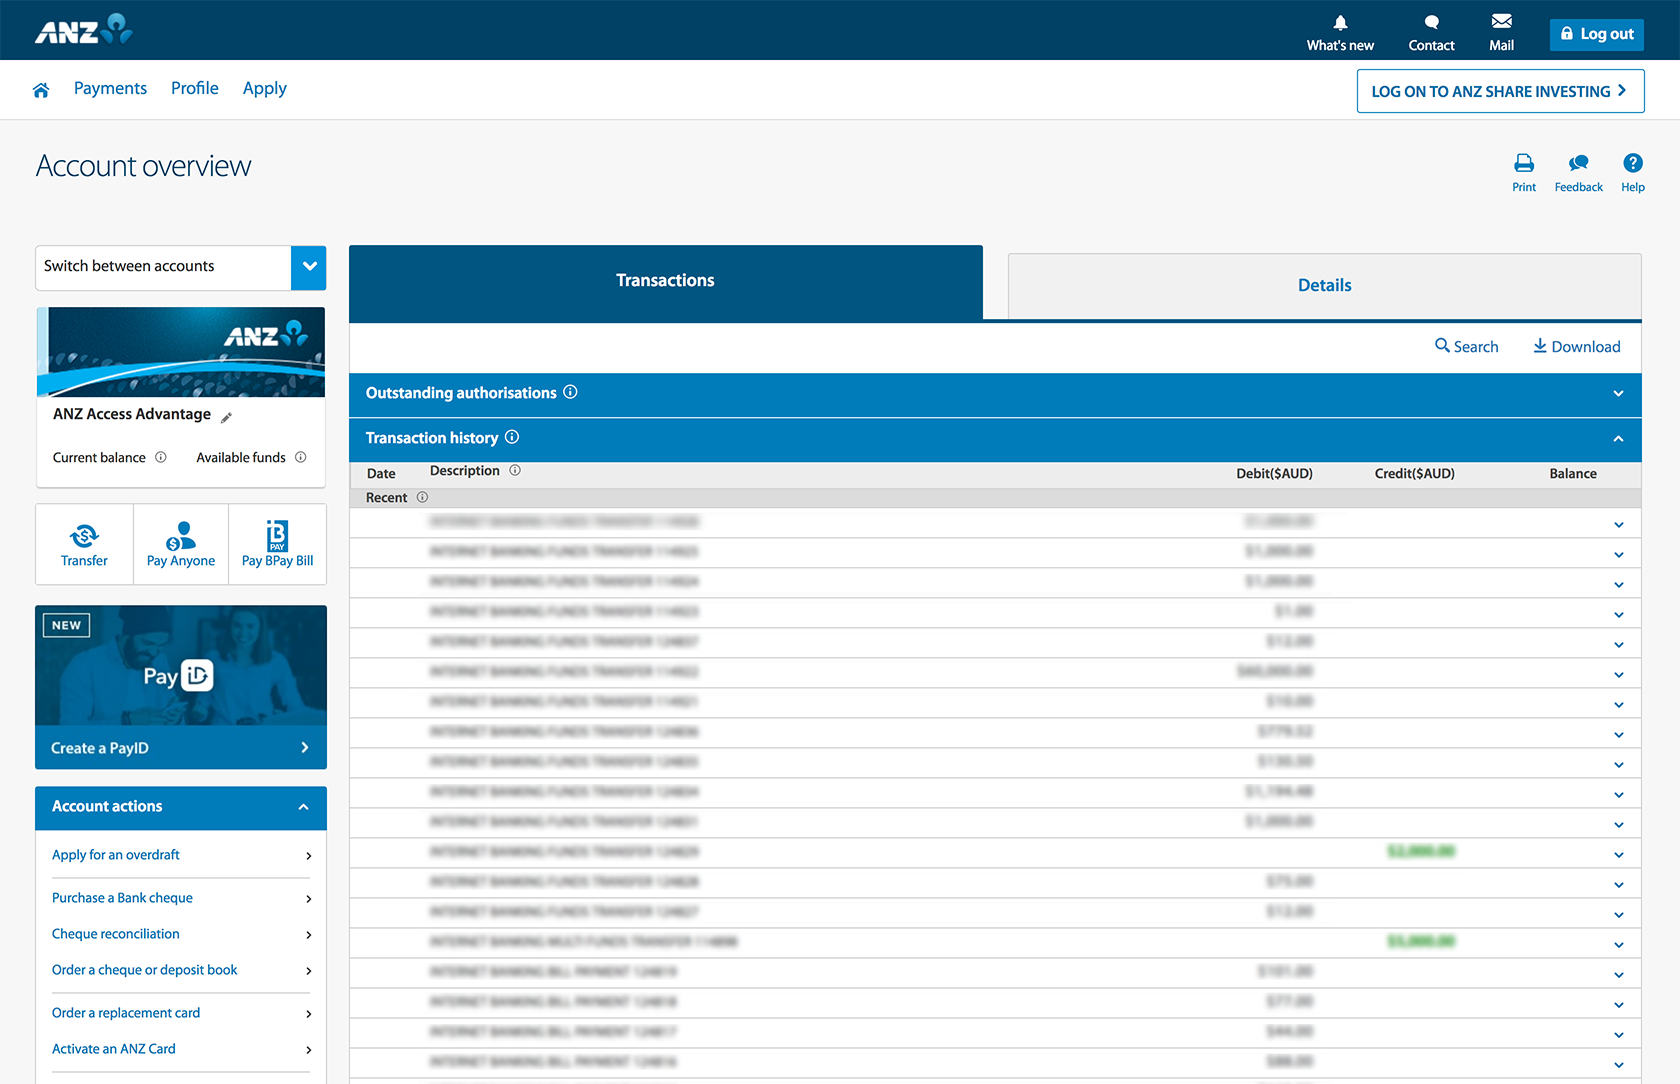This screenshot has height=1084, width=1680.
Task: Open the Switch between accounts dropdown
Action: [x=309, y=267]
